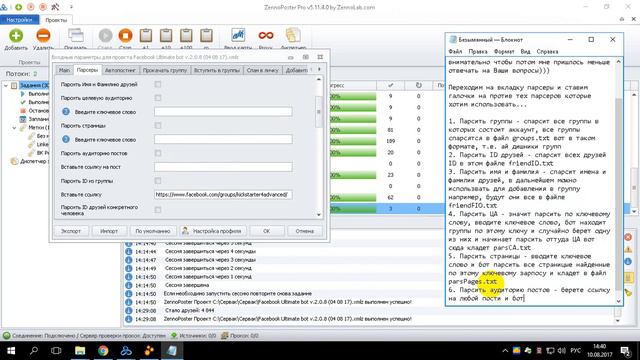Open Chrome from the taskbar
The image size is (640, 360).
pos(103,351)
